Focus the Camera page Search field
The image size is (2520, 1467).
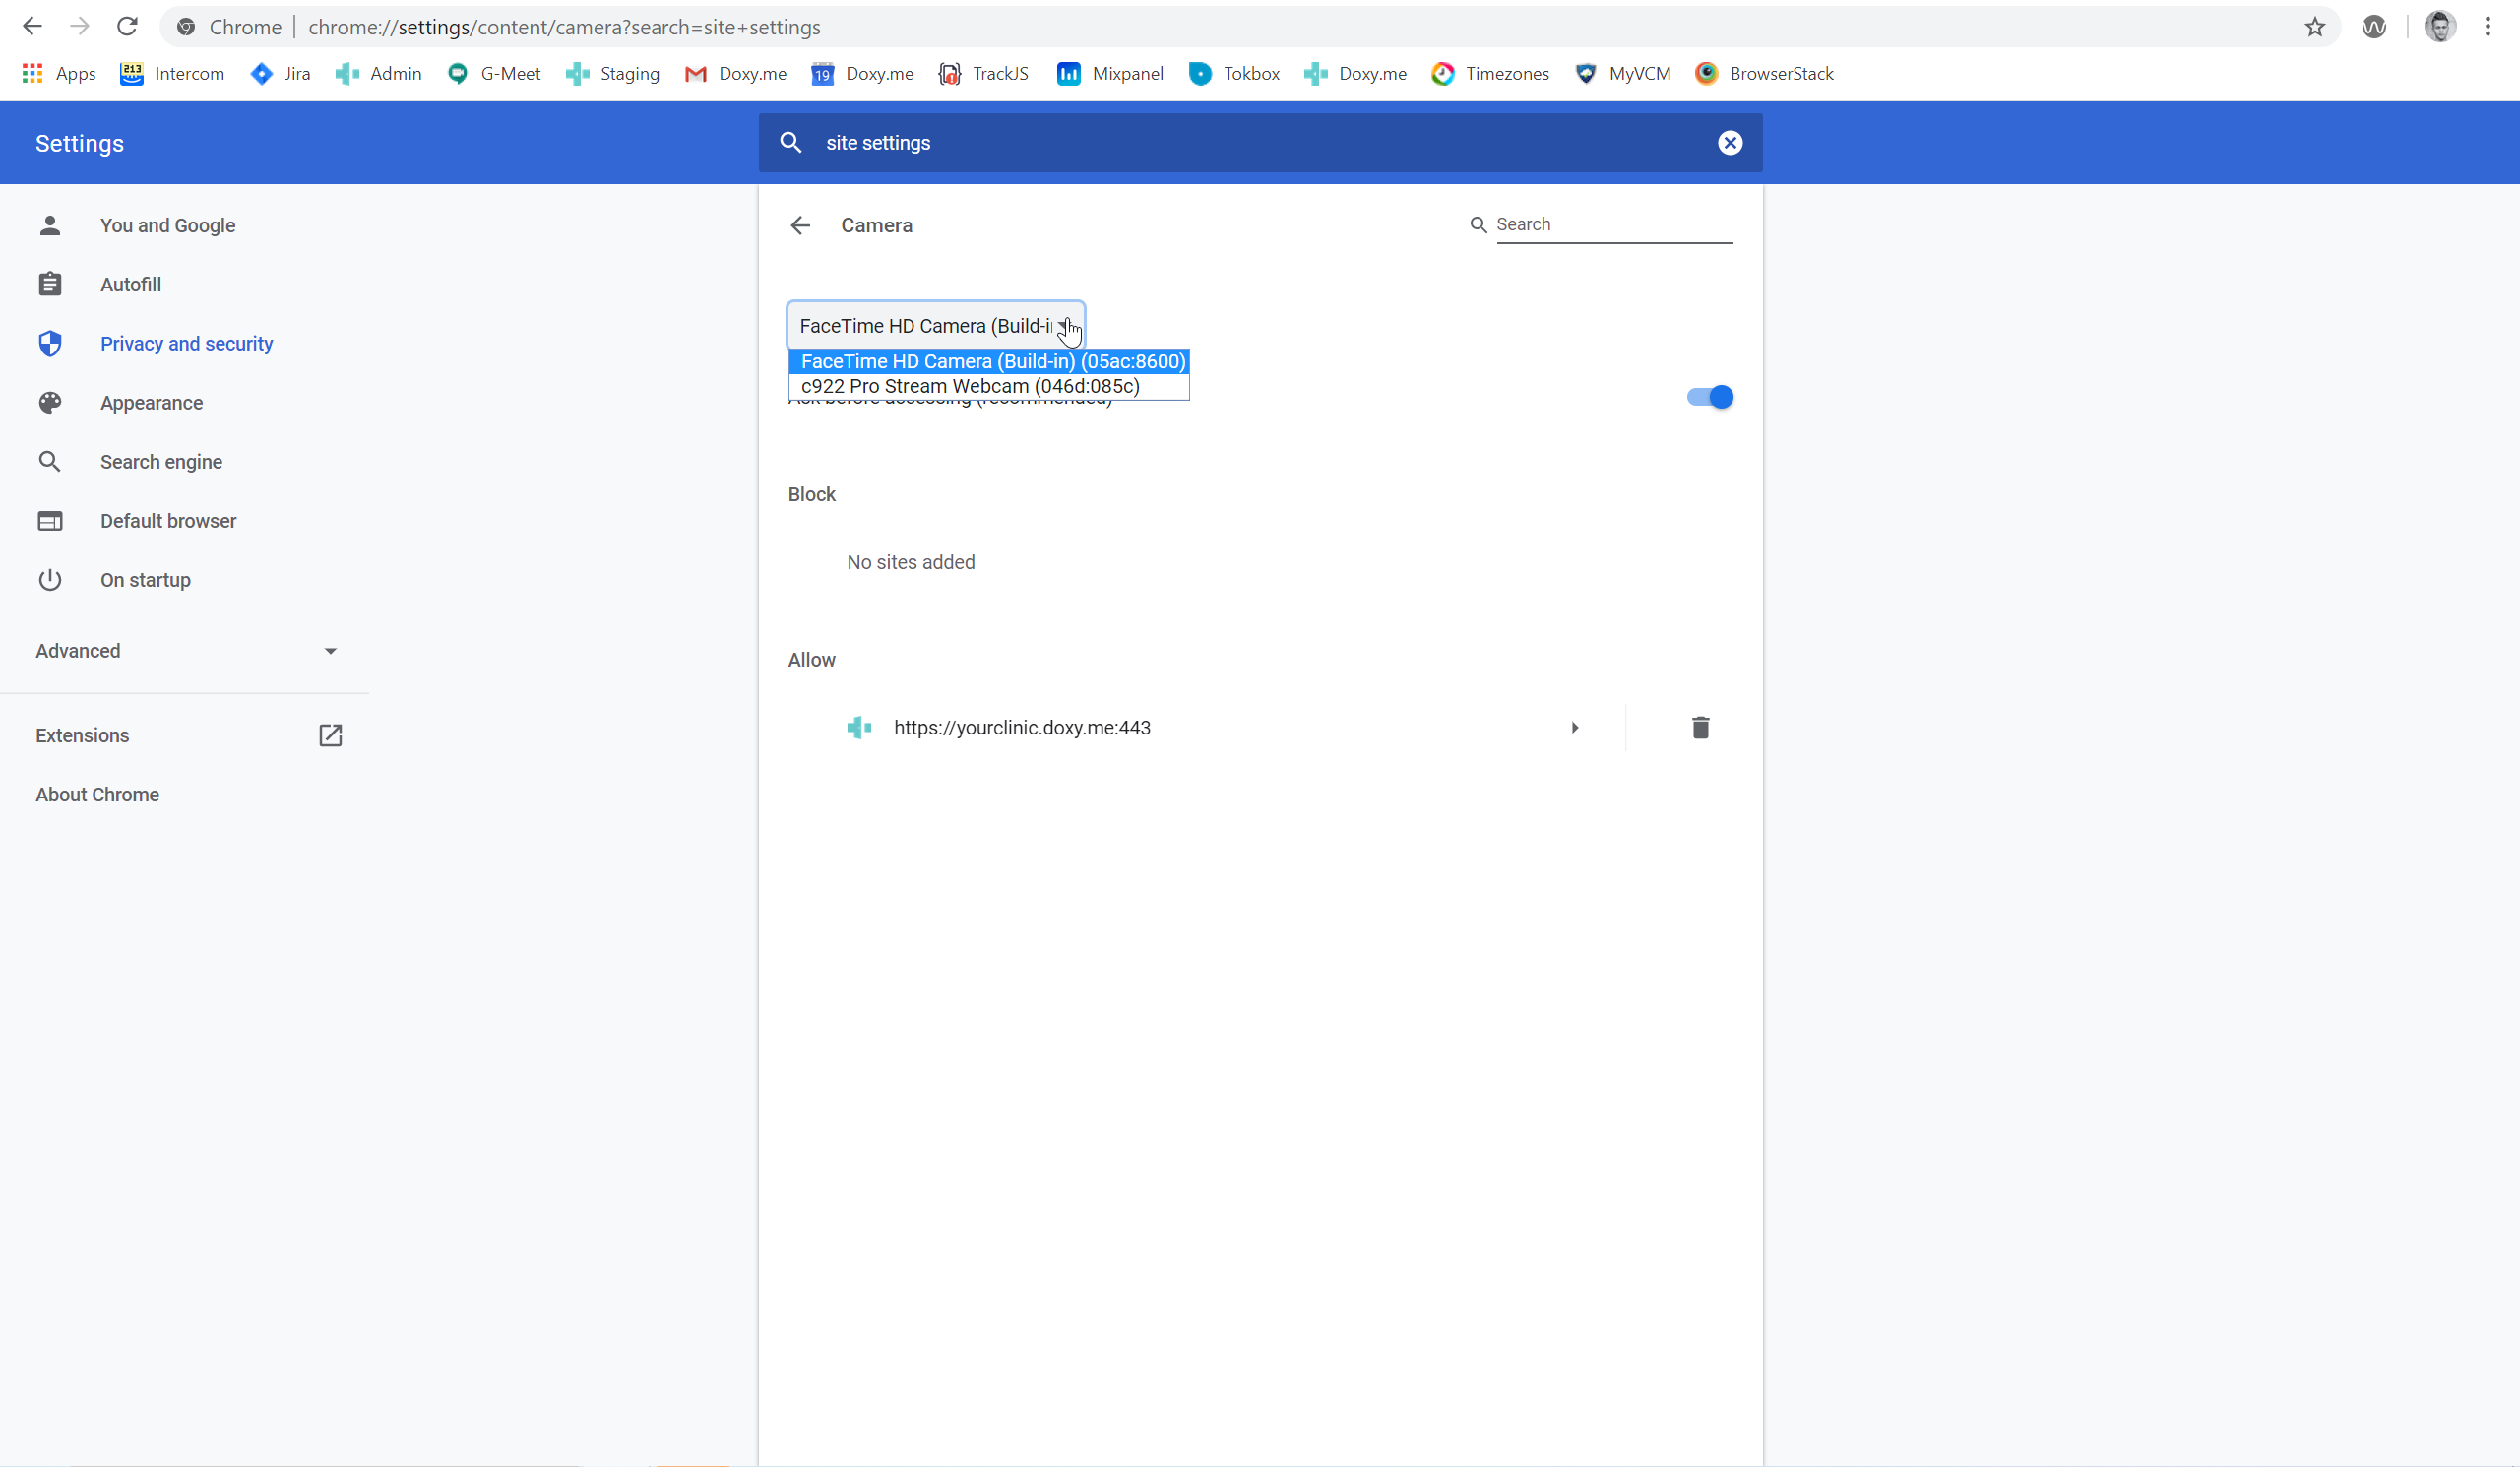[1612, 225]
